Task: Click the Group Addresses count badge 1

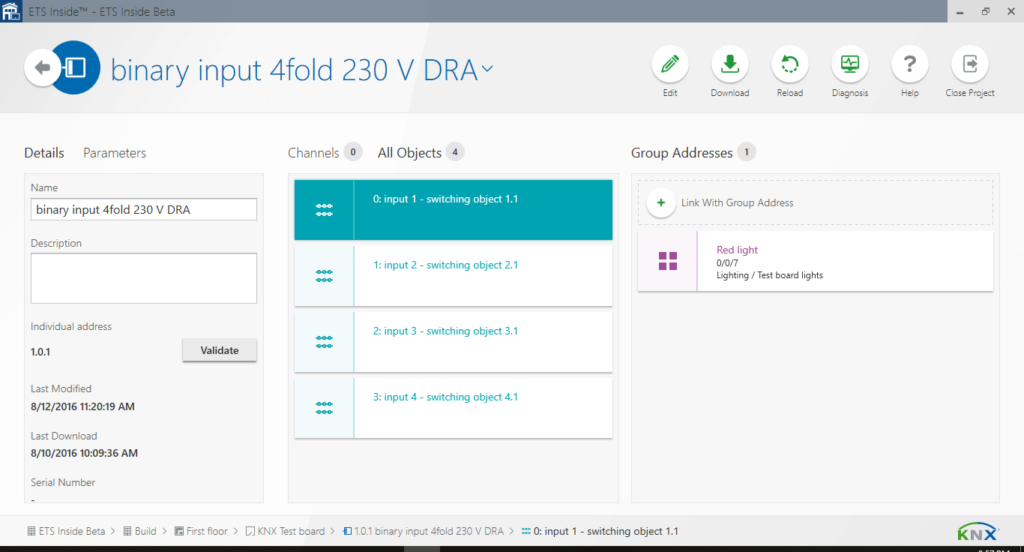Action: pos(746,152)
